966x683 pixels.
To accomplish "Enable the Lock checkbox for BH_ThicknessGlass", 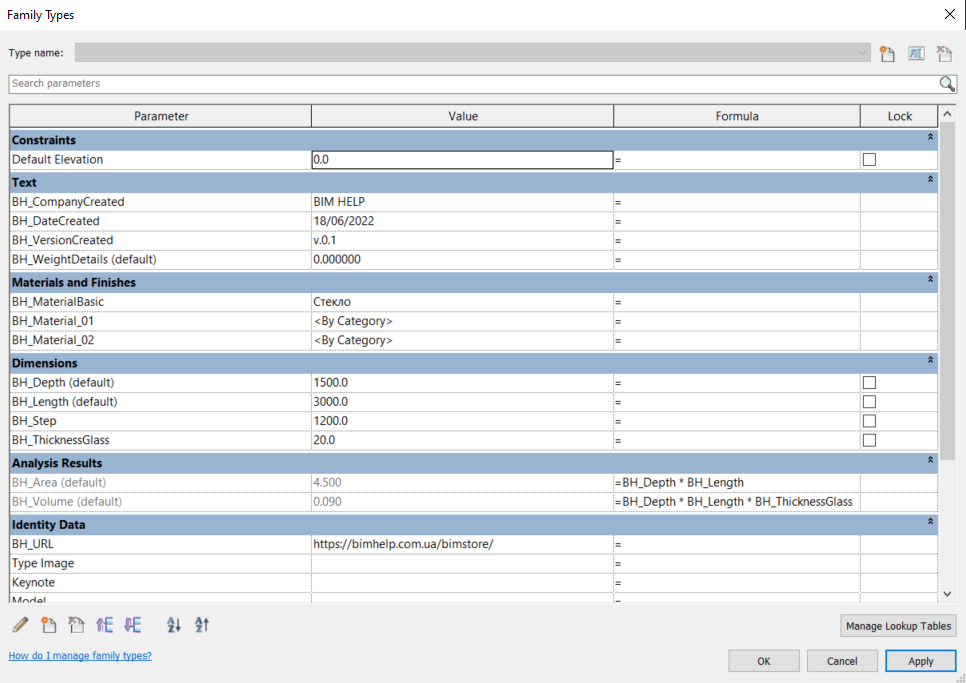I will (x=869, y=440).
